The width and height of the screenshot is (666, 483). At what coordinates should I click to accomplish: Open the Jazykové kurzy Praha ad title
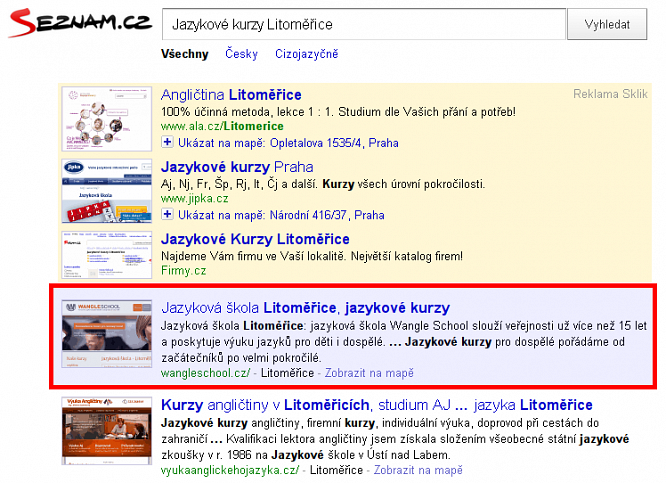point(237,167)
